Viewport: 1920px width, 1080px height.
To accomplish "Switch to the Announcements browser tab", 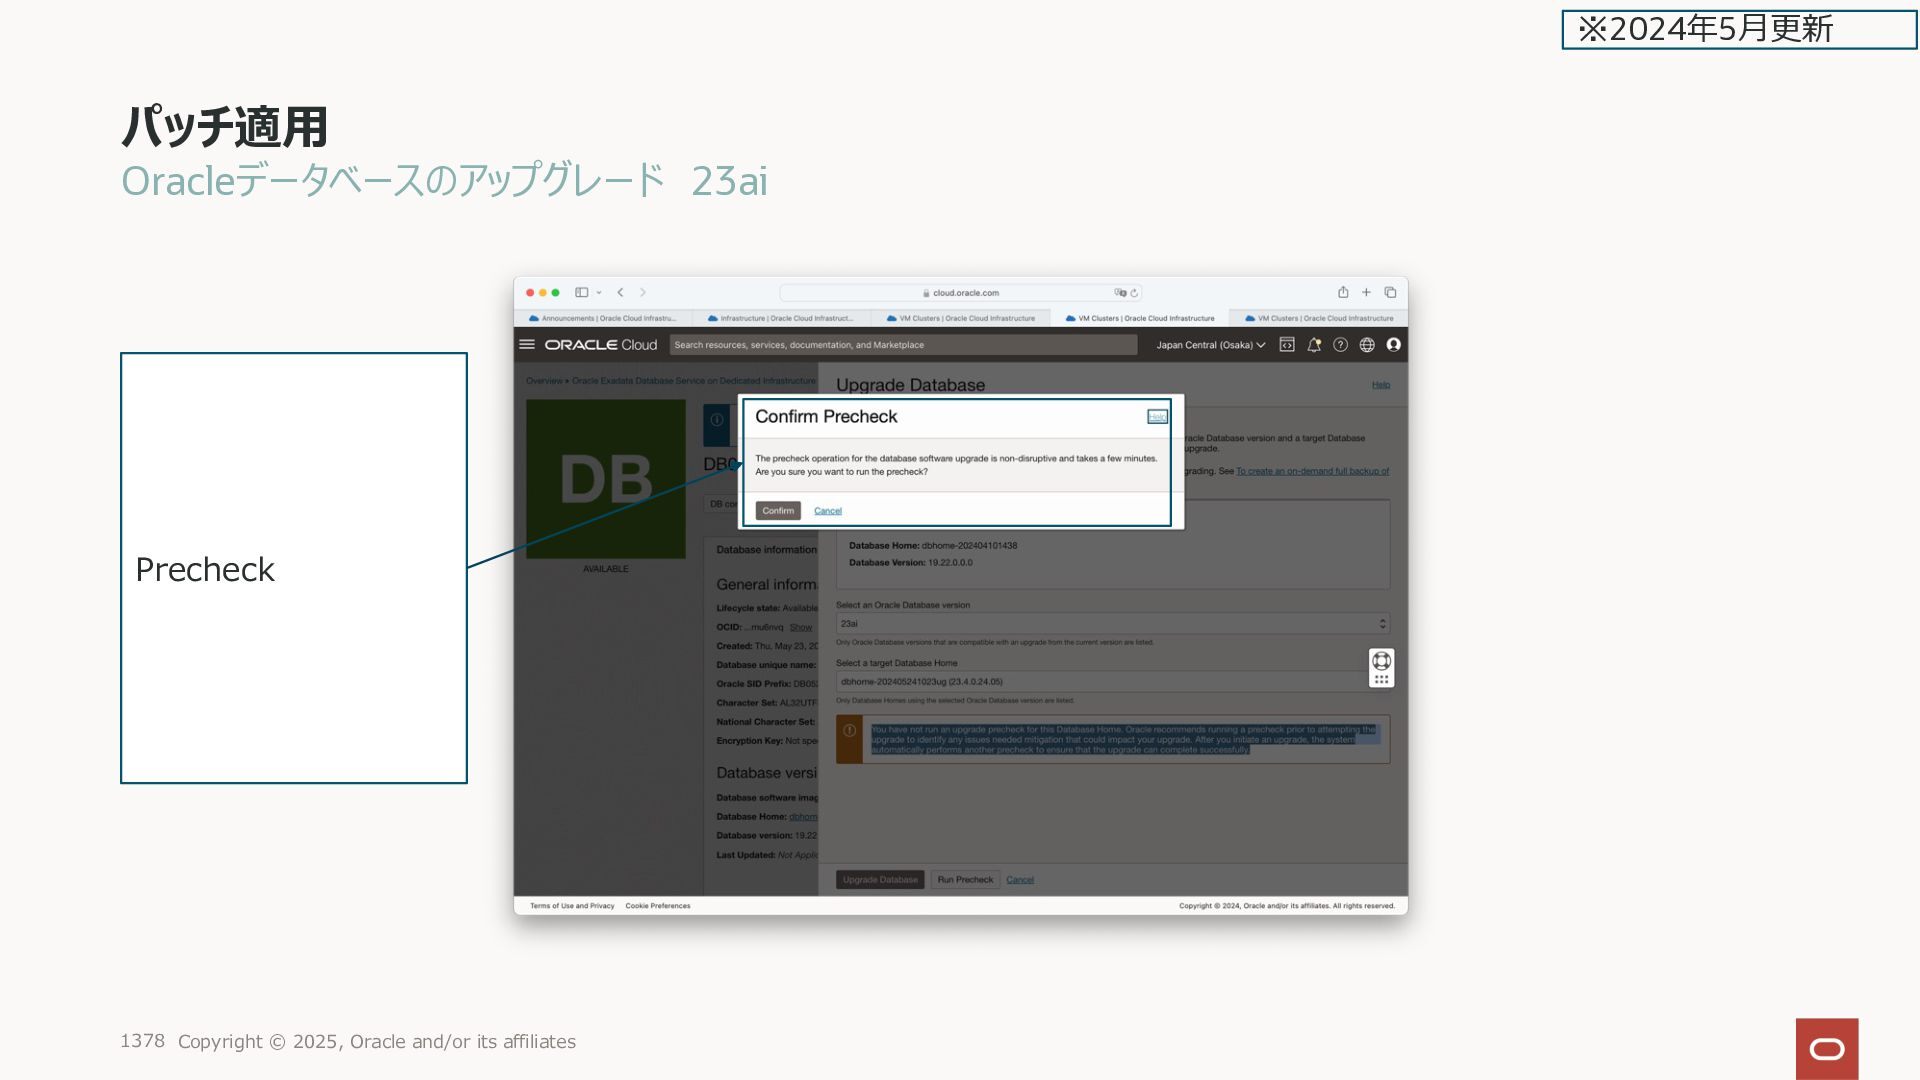I will coord(603,318).
